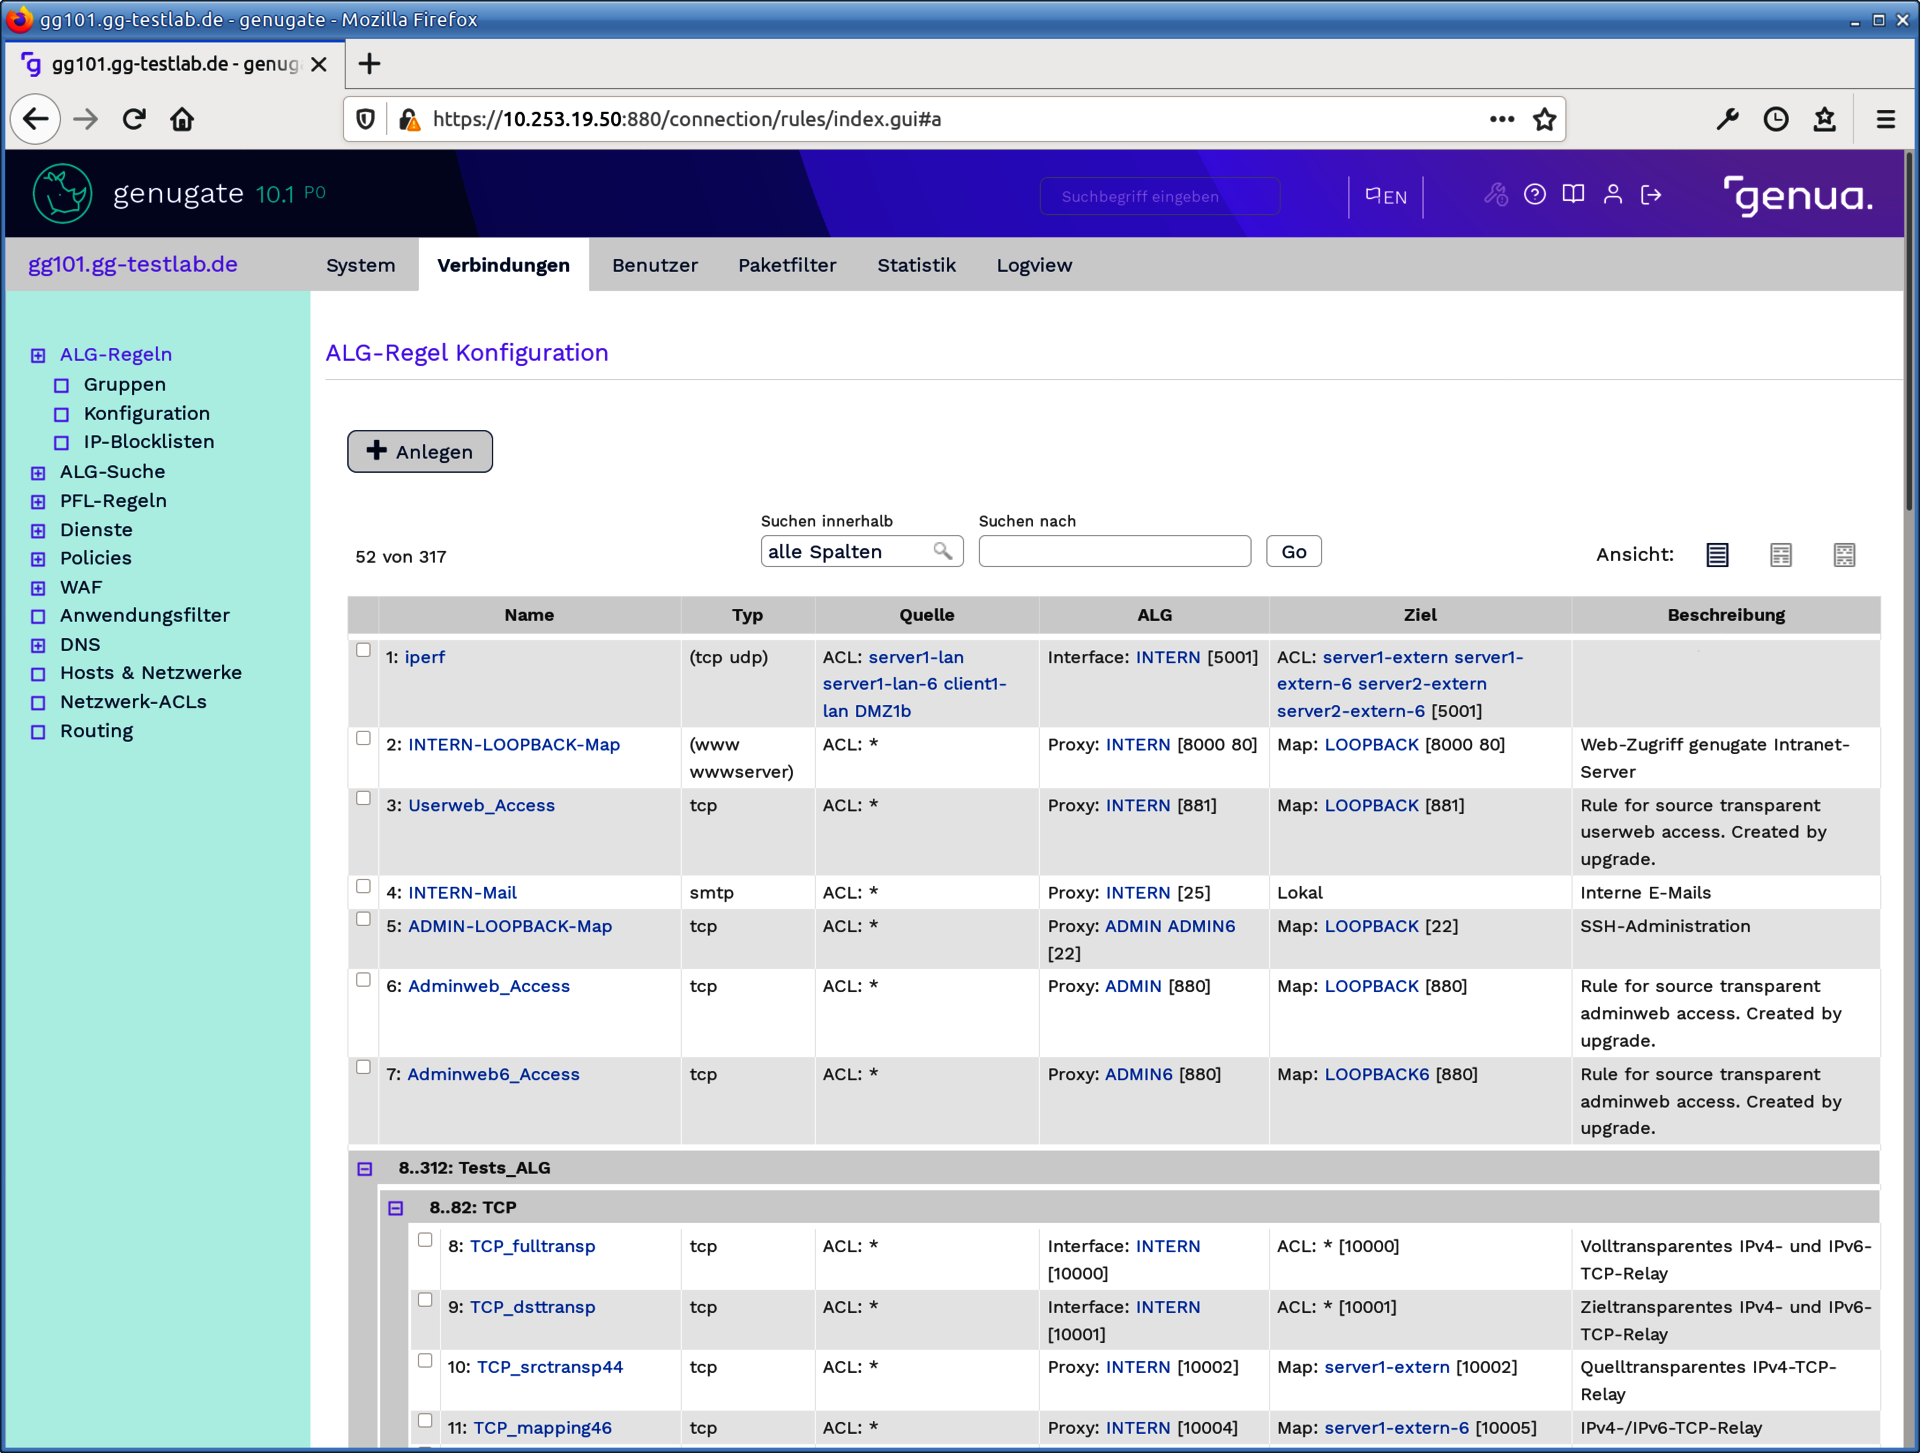
Task: Check the box for INTERN-Mail rule
Action: click(364, 886)
